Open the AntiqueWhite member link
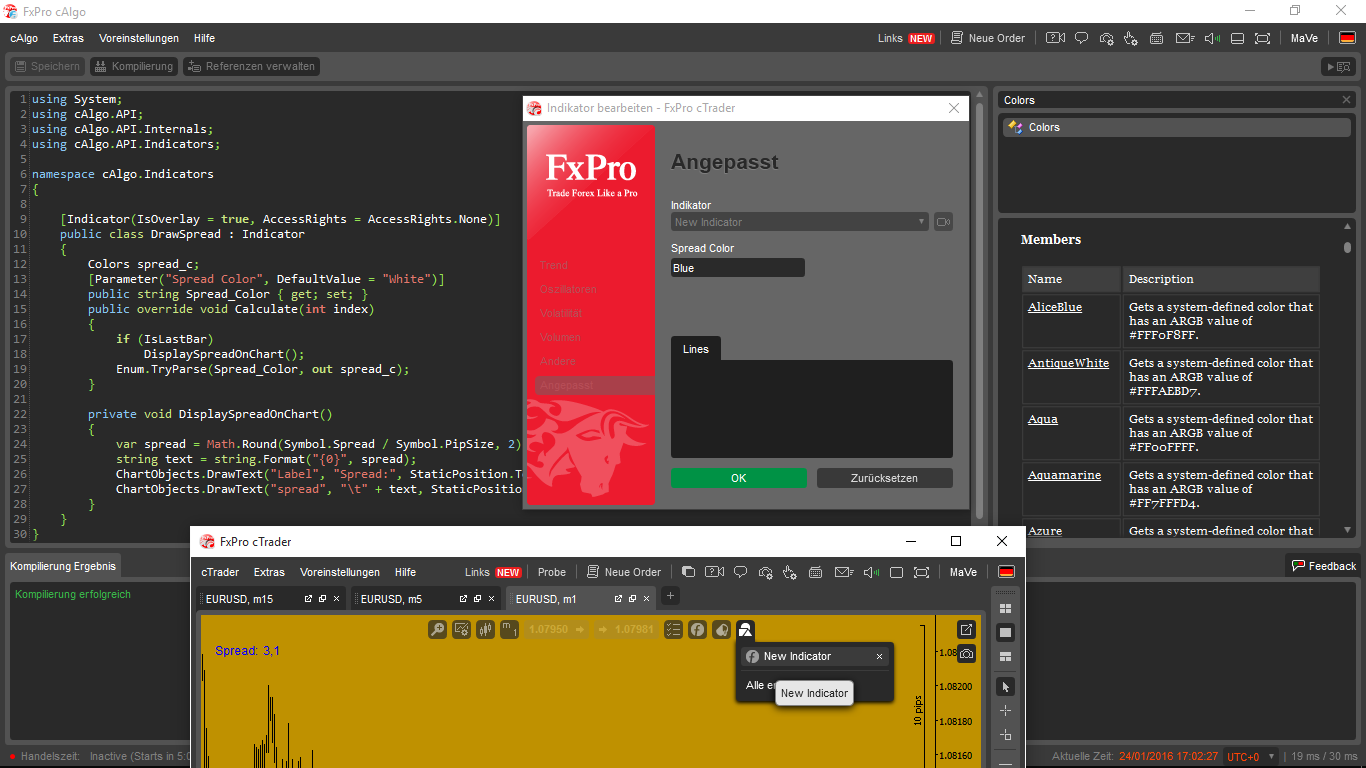 click(1068, 363)
